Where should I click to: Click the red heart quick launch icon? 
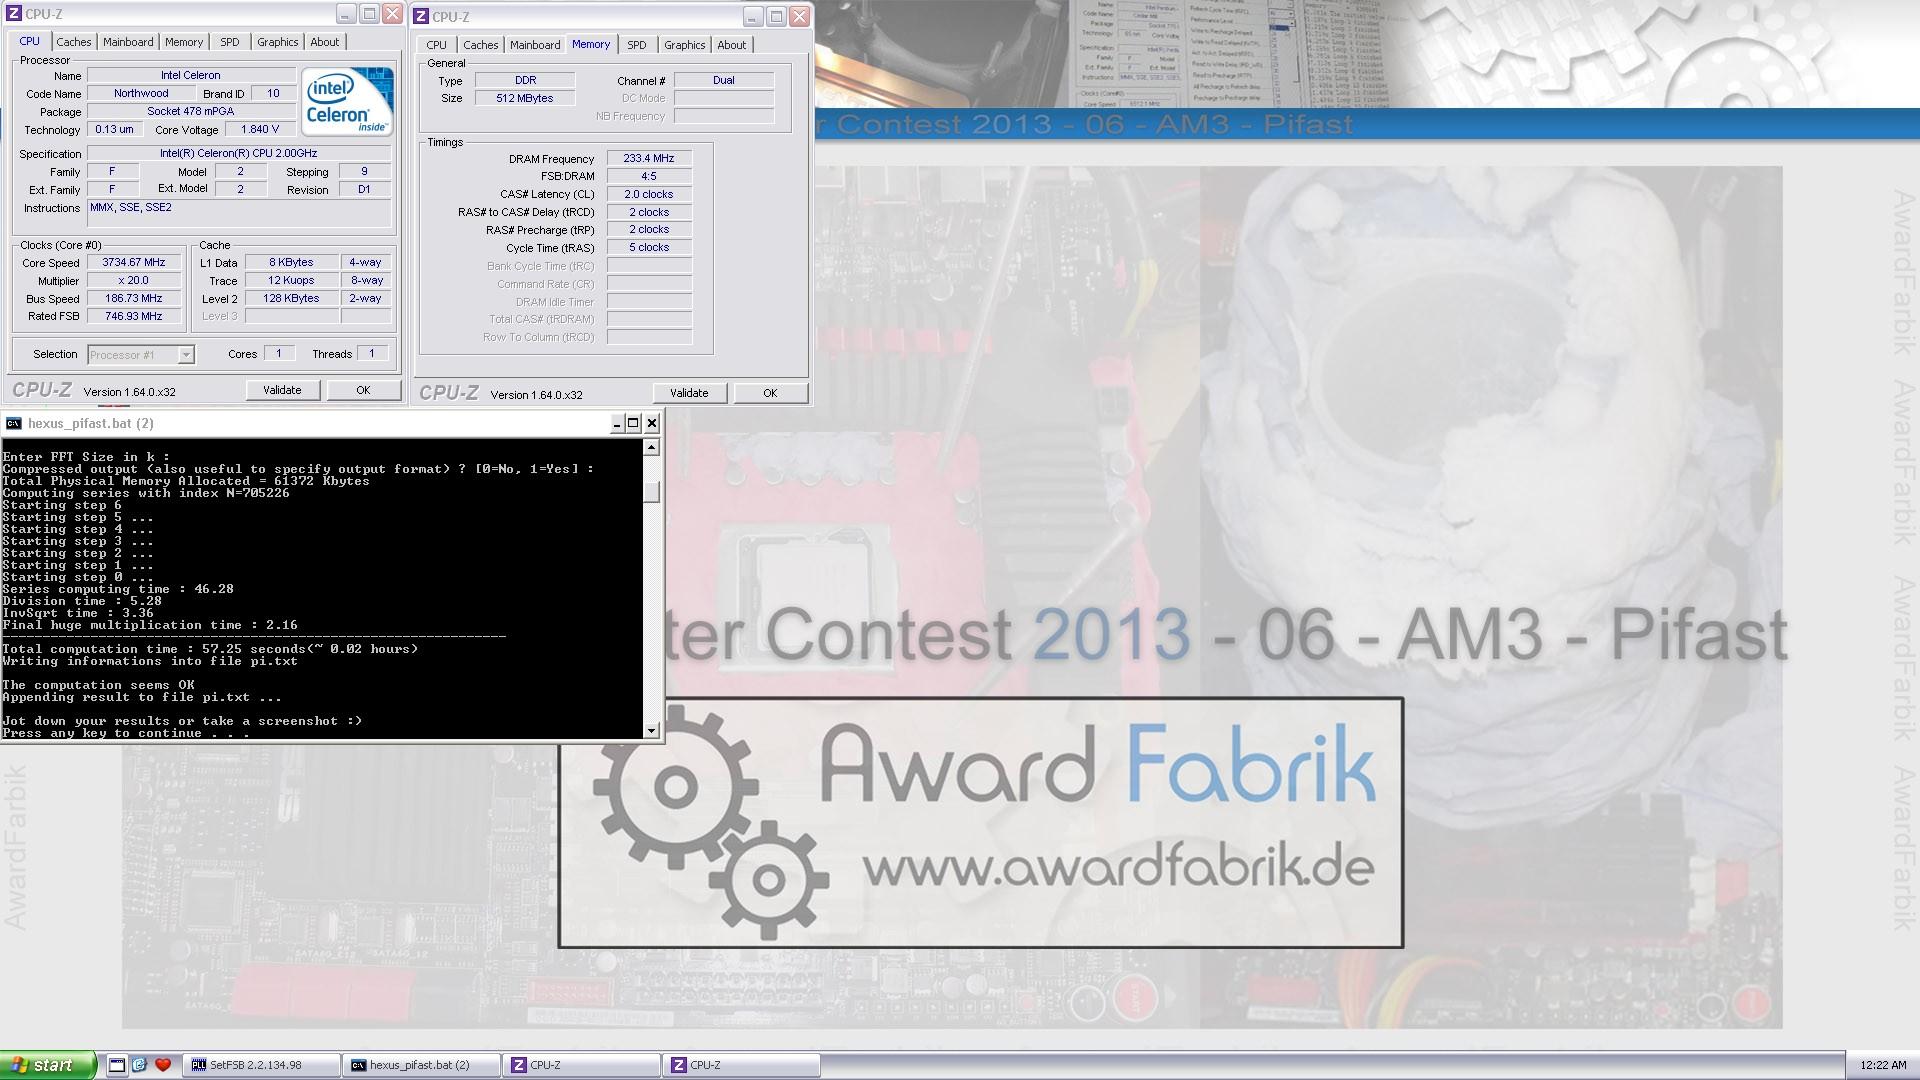(163, 1065)
